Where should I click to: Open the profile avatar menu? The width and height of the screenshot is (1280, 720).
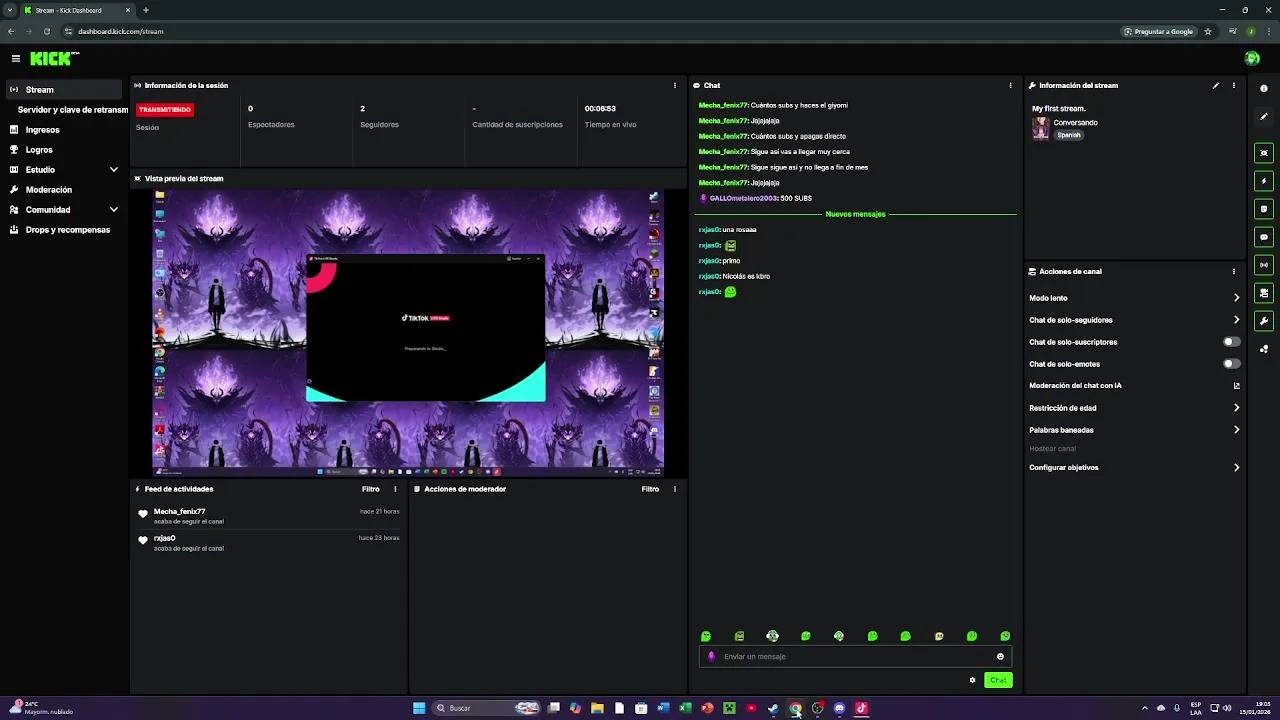coord(1252,59)
